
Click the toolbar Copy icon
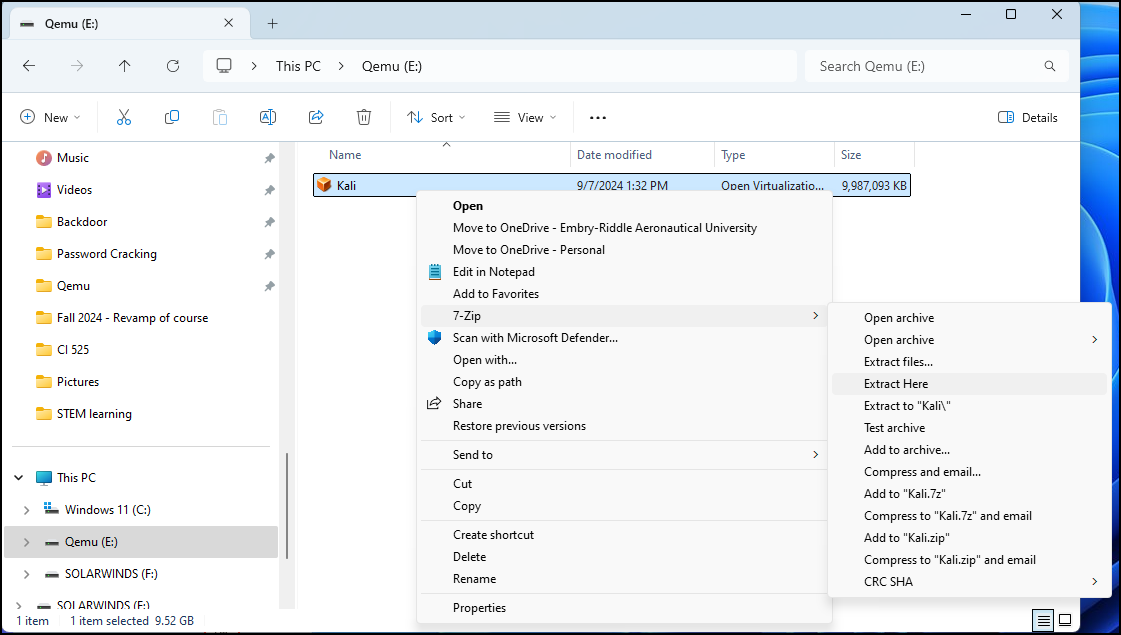[x=172, y=117]
